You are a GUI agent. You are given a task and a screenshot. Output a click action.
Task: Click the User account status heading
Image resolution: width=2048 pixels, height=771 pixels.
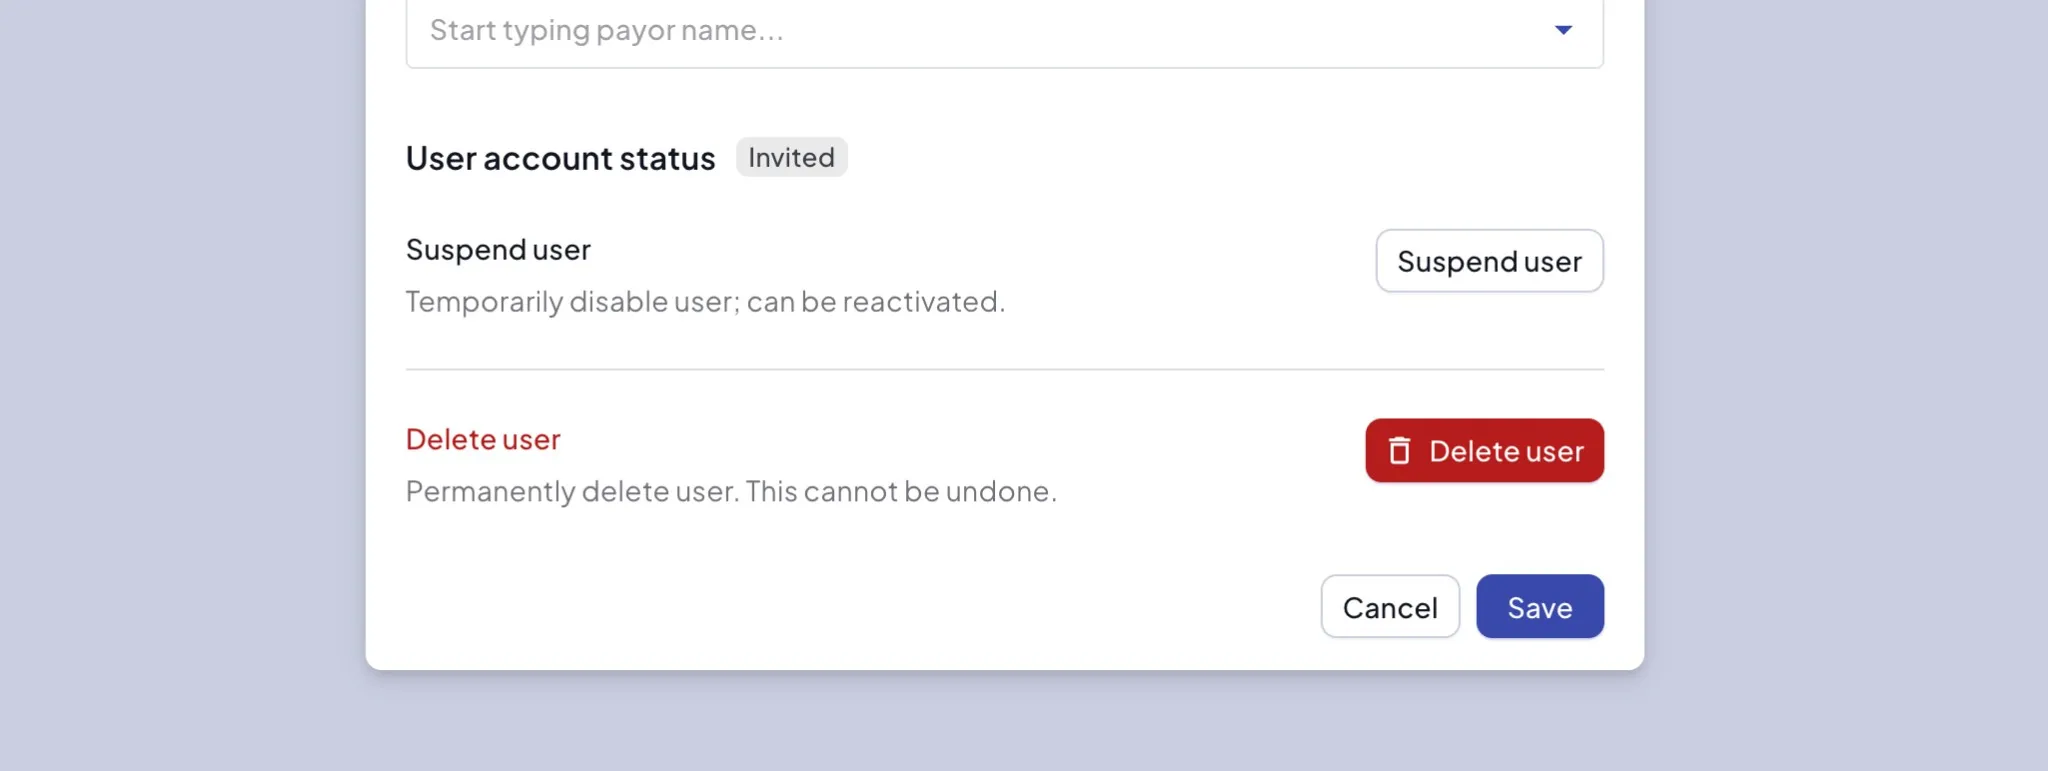click(559, 158)
